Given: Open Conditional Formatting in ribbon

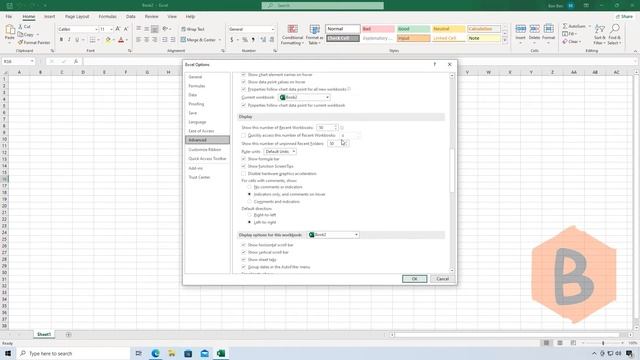Looking at the screenshot, I should (292, 35).
